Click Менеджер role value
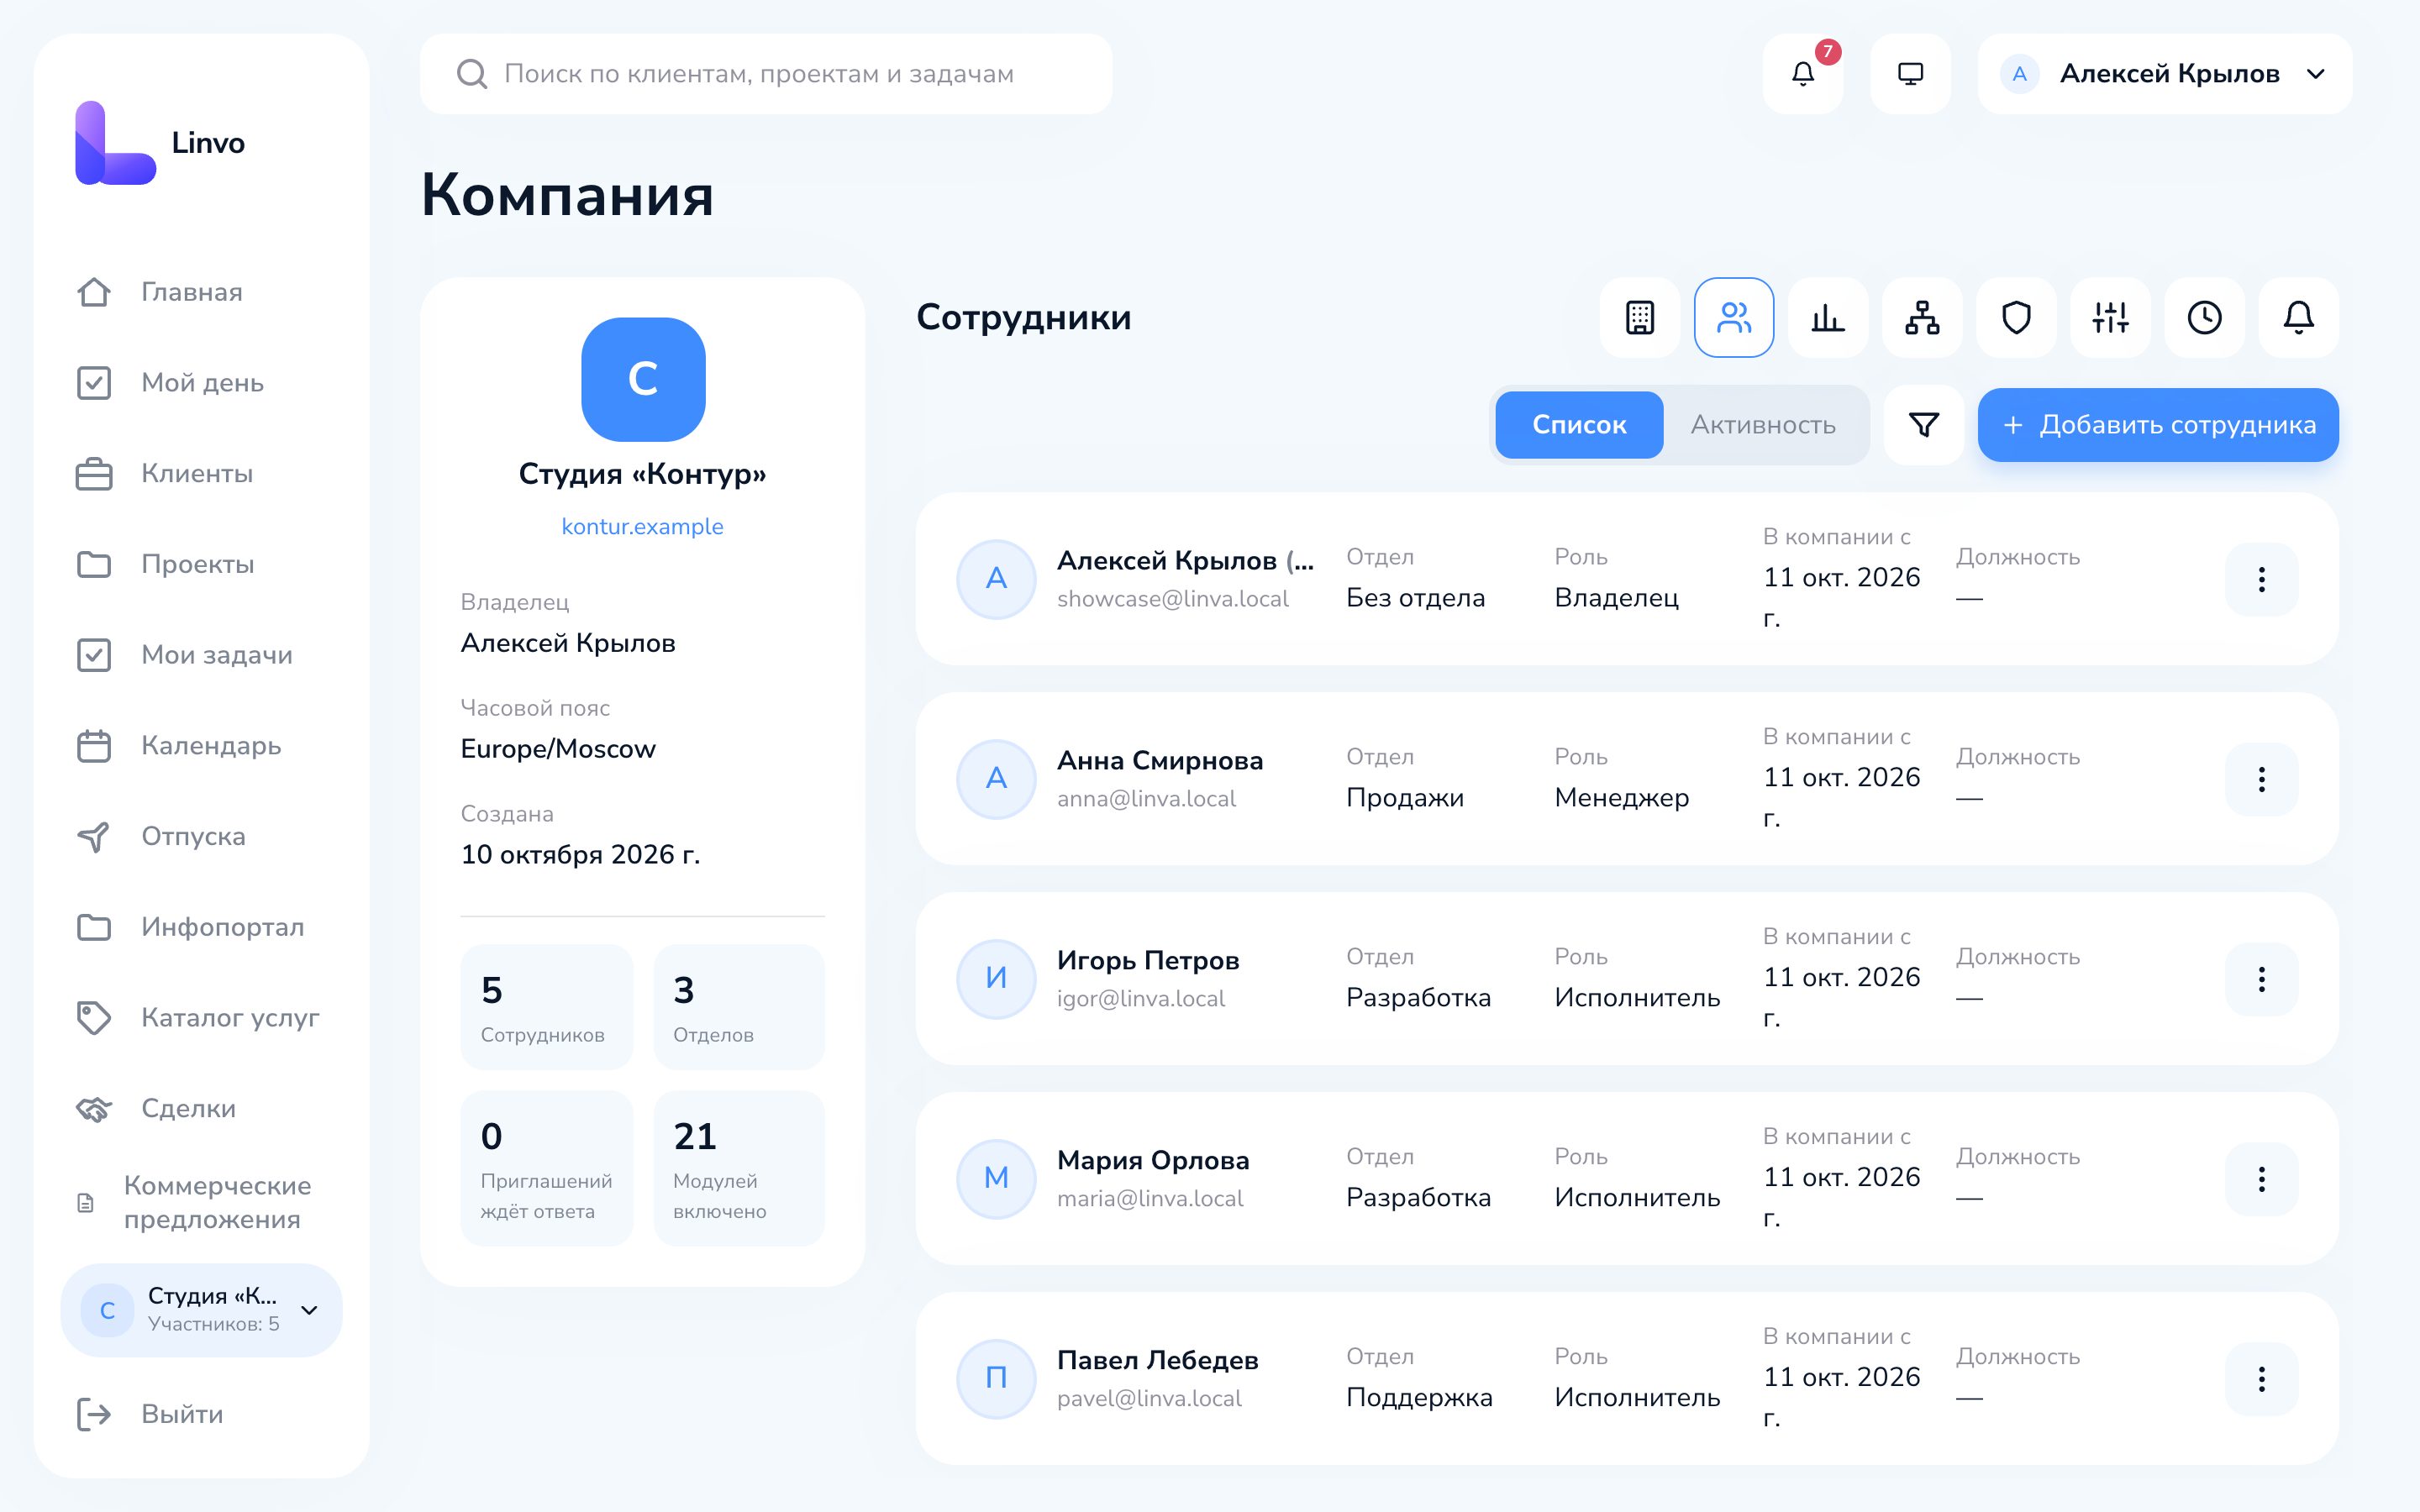 1621,798
